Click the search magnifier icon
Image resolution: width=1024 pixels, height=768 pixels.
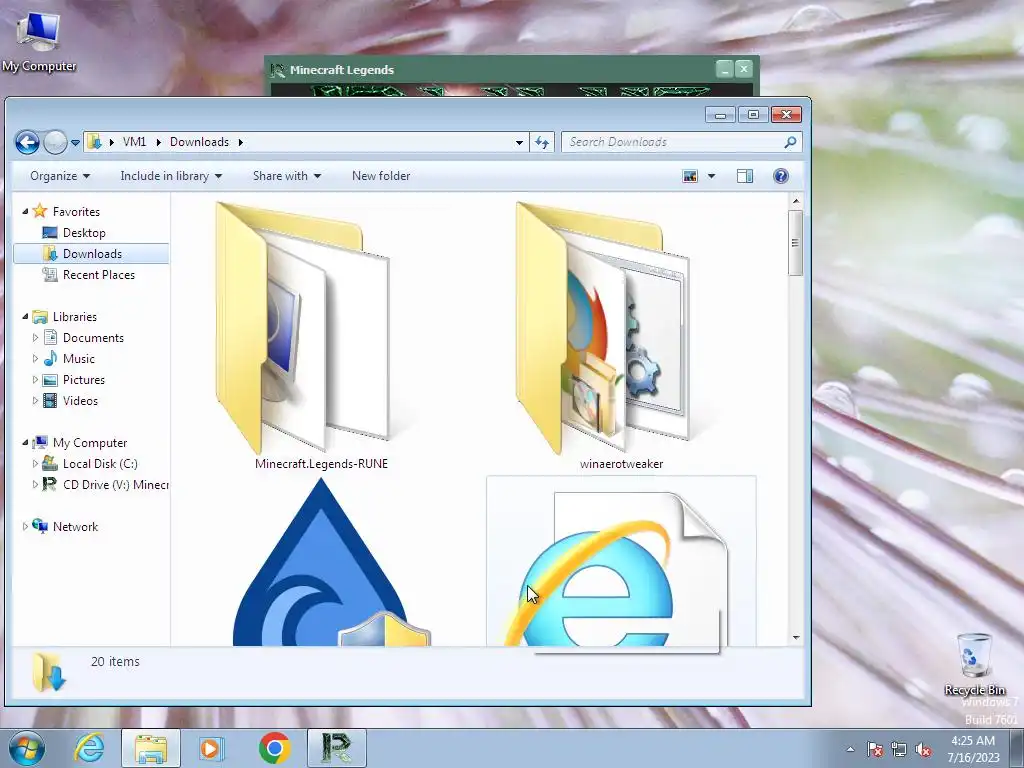coord(790,142)
